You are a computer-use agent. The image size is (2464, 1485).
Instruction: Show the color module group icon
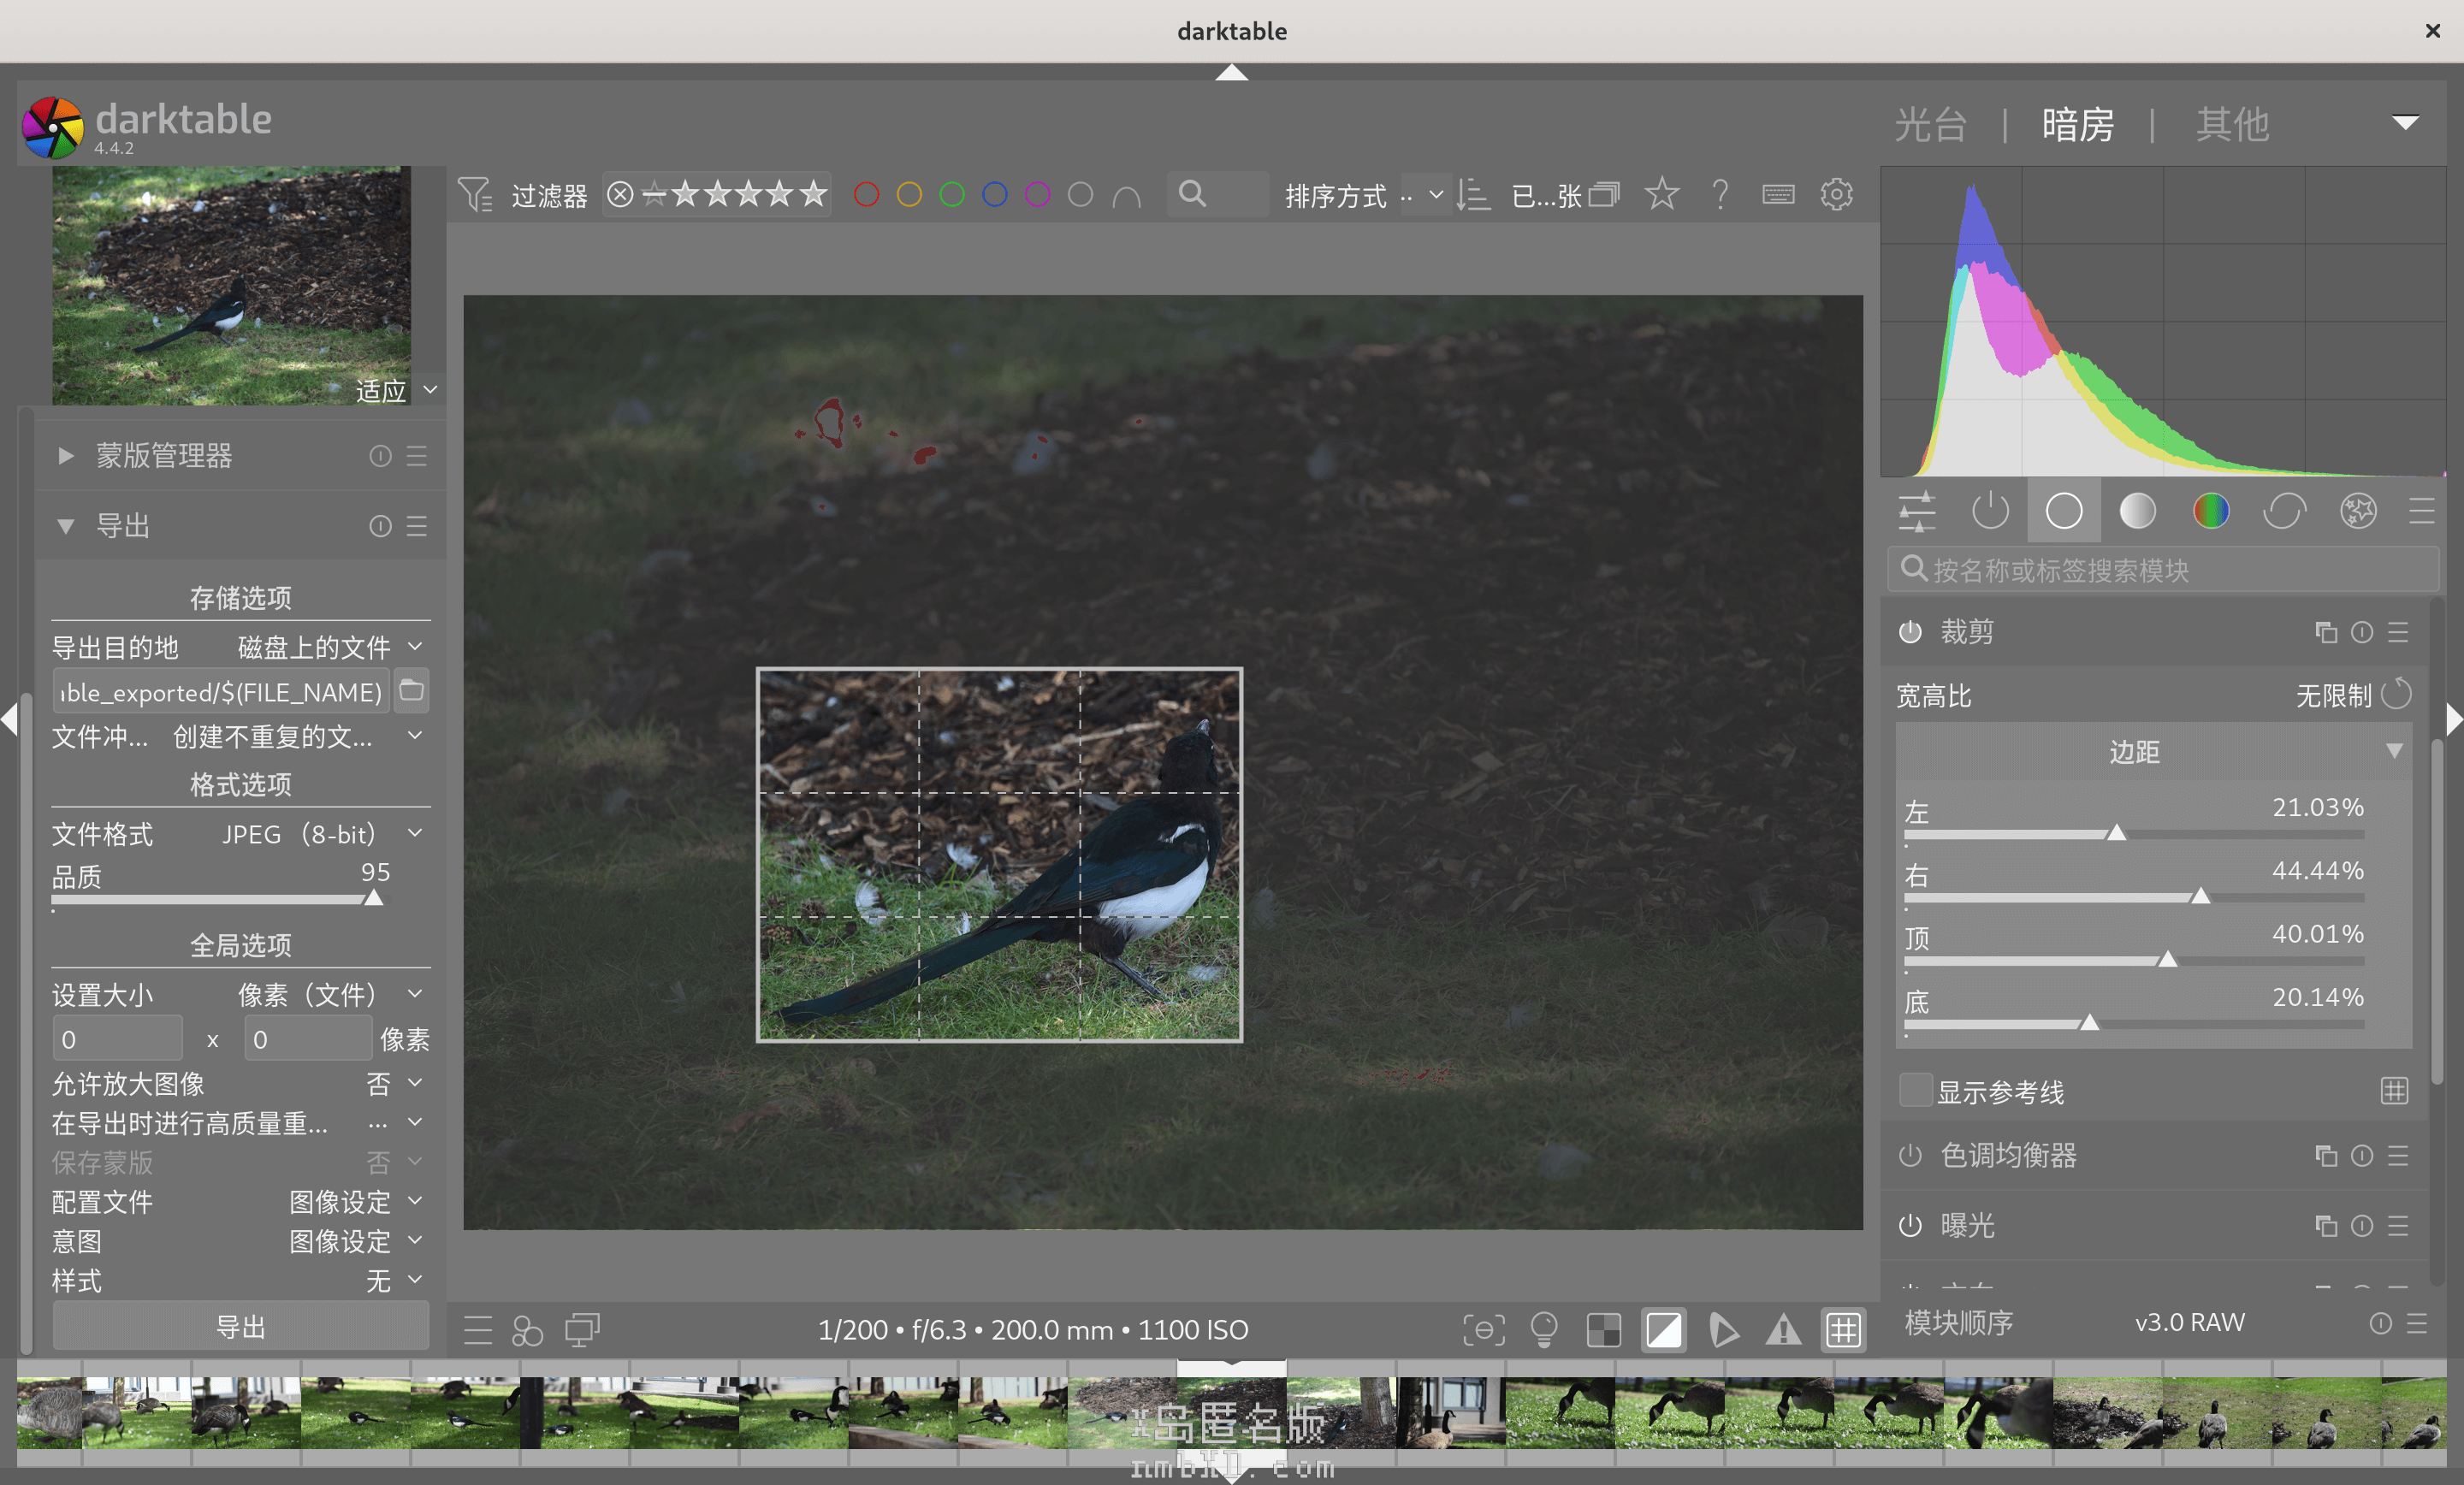click(x=2211, y=511)
